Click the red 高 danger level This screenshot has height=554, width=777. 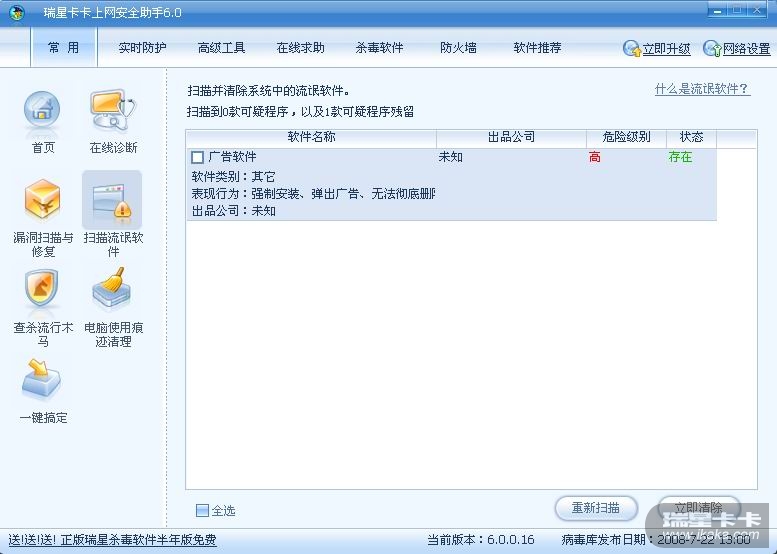595,158
